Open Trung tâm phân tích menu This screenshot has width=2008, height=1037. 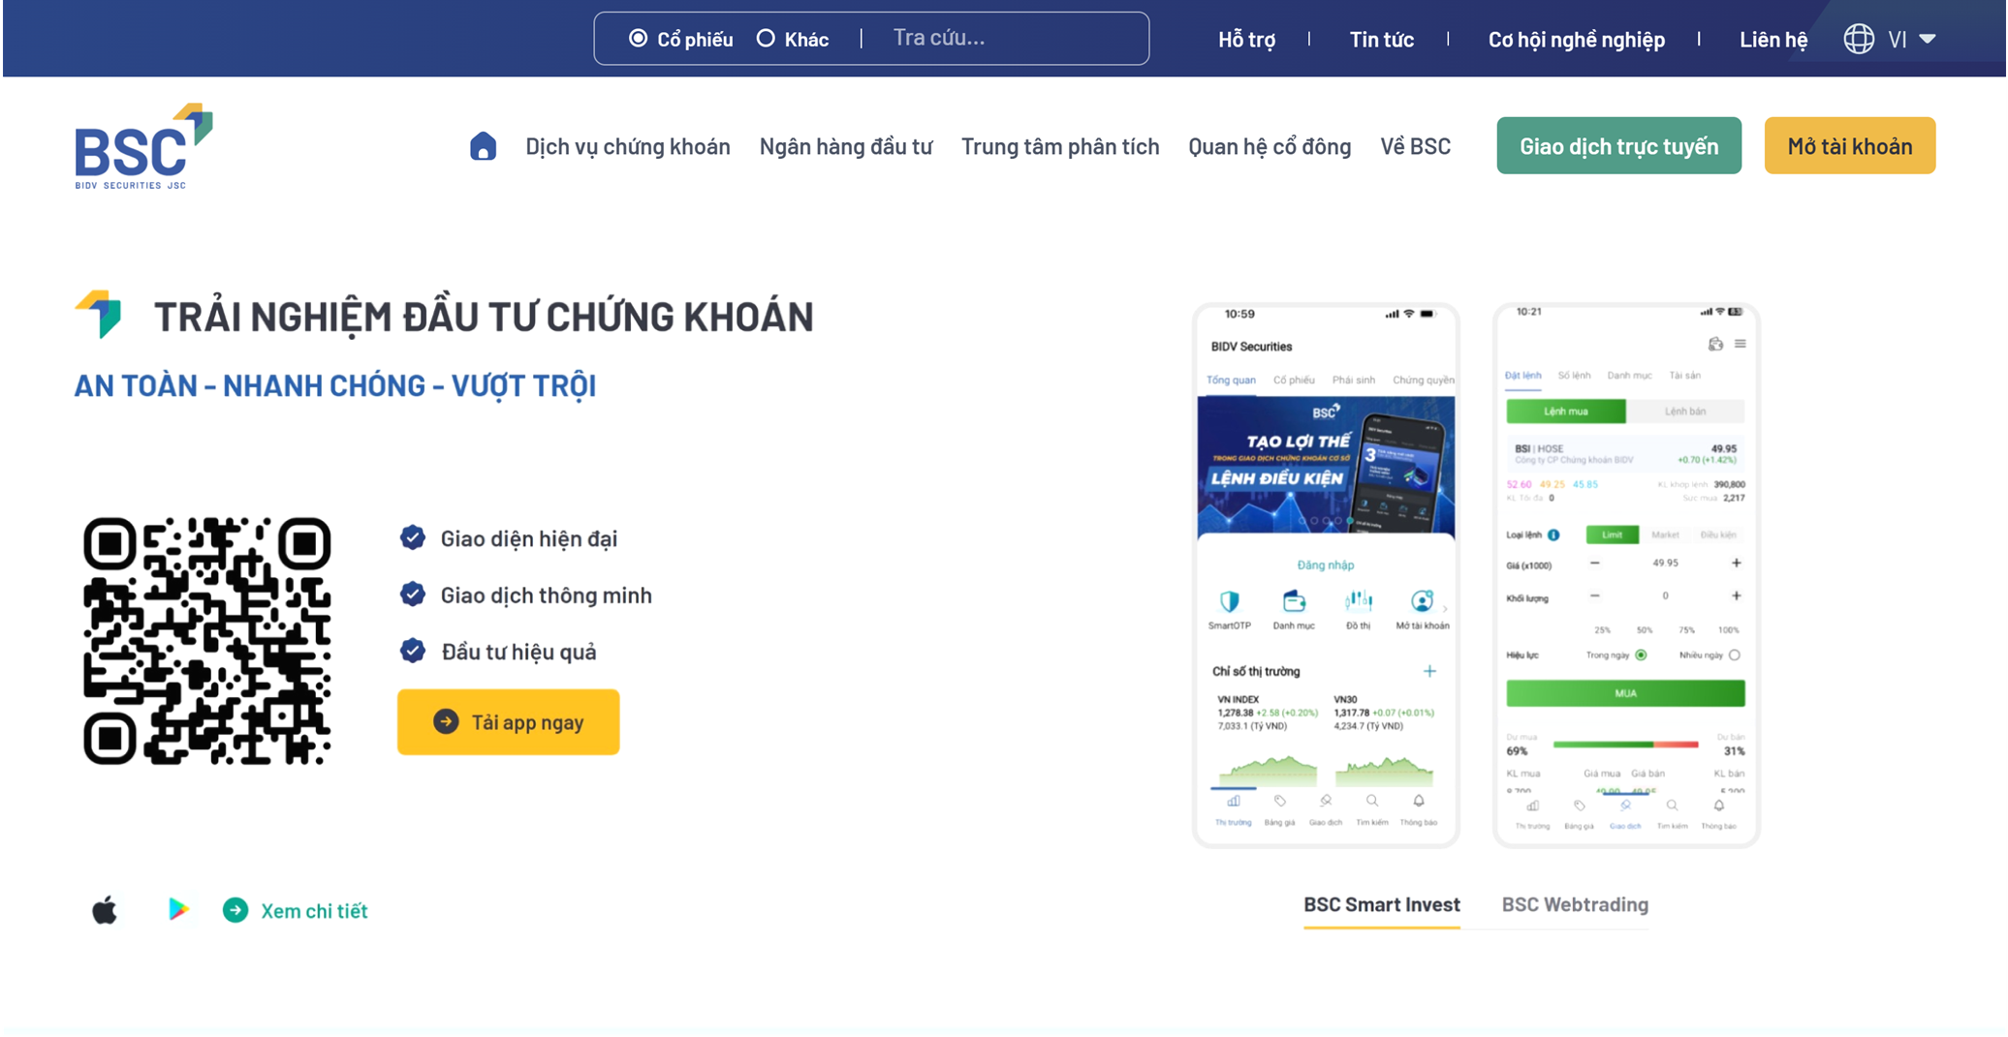click(1060, 146)
